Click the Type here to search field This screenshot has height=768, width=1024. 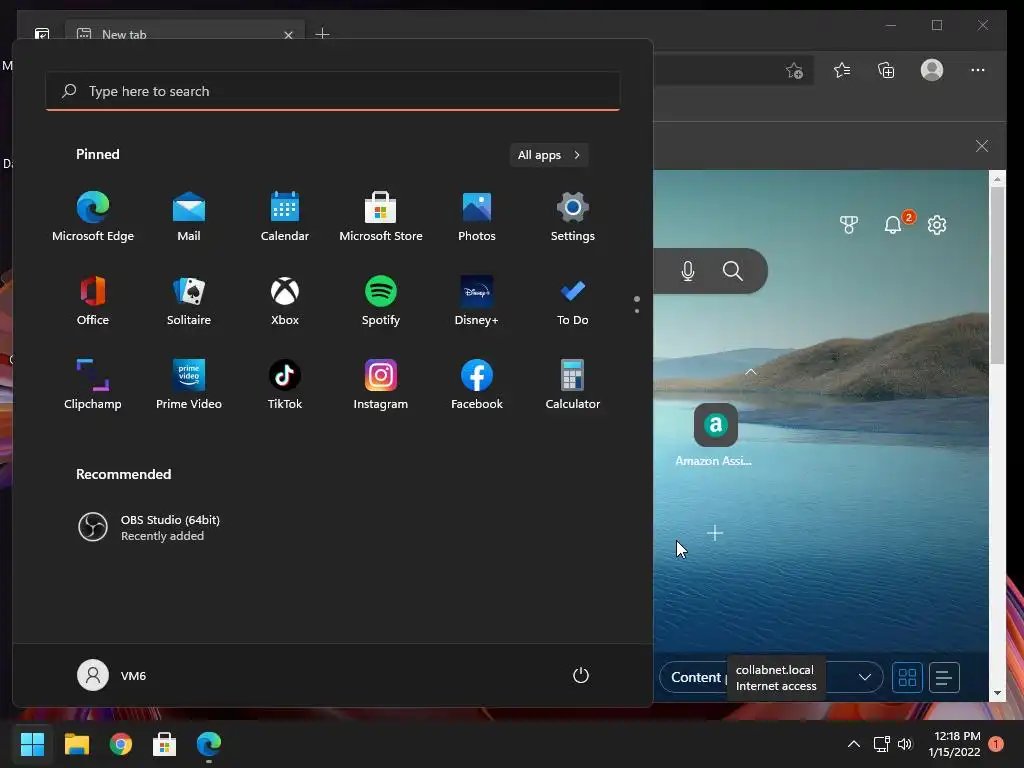(333, 91)
